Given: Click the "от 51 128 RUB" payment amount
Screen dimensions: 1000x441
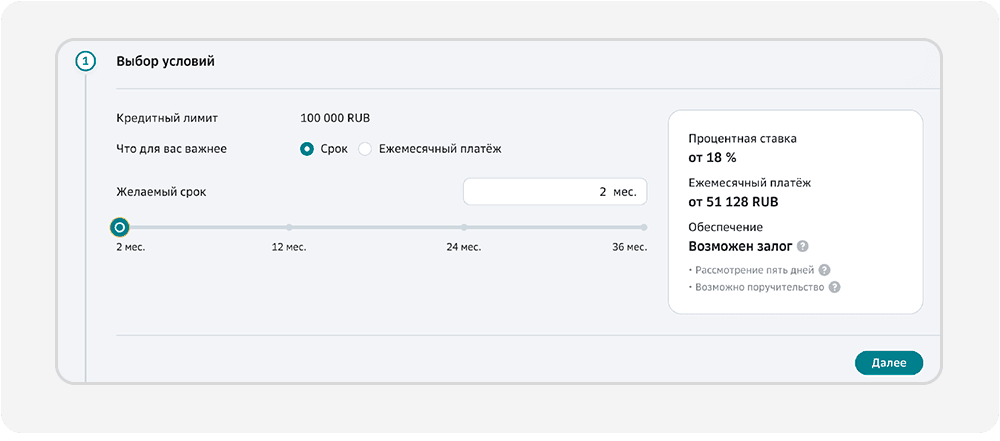Looking at the screenshot, I should [733, 201].
